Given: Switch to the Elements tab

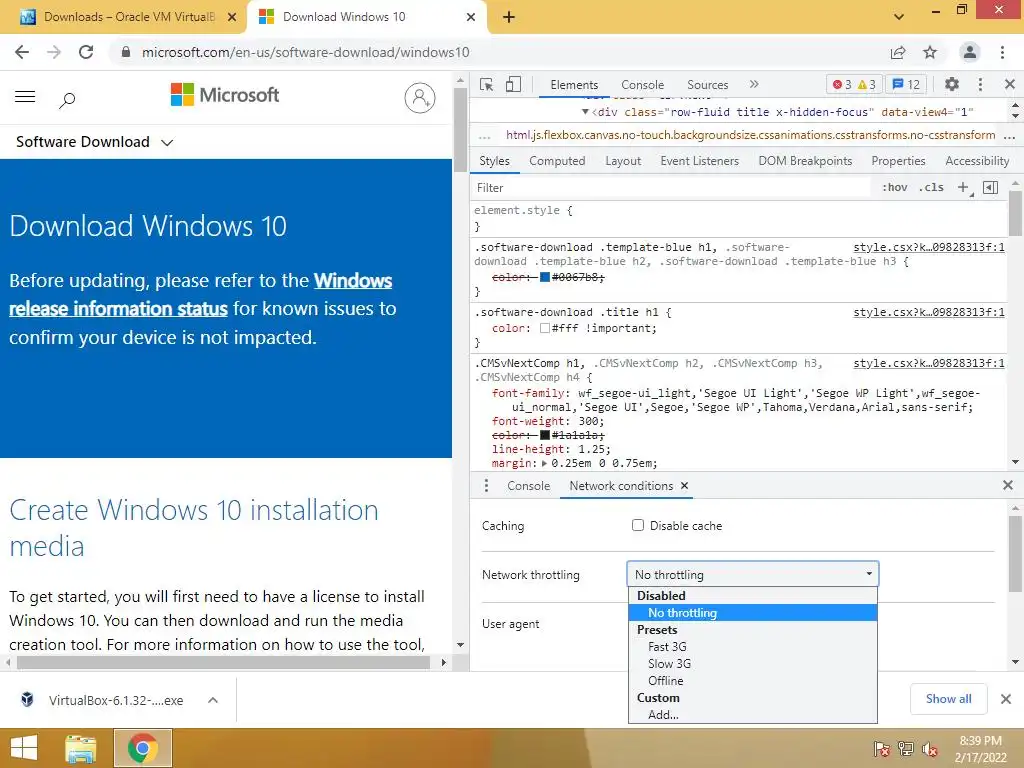Looking at the screenshot, I should pyautogui.click(x=574, y=85).
